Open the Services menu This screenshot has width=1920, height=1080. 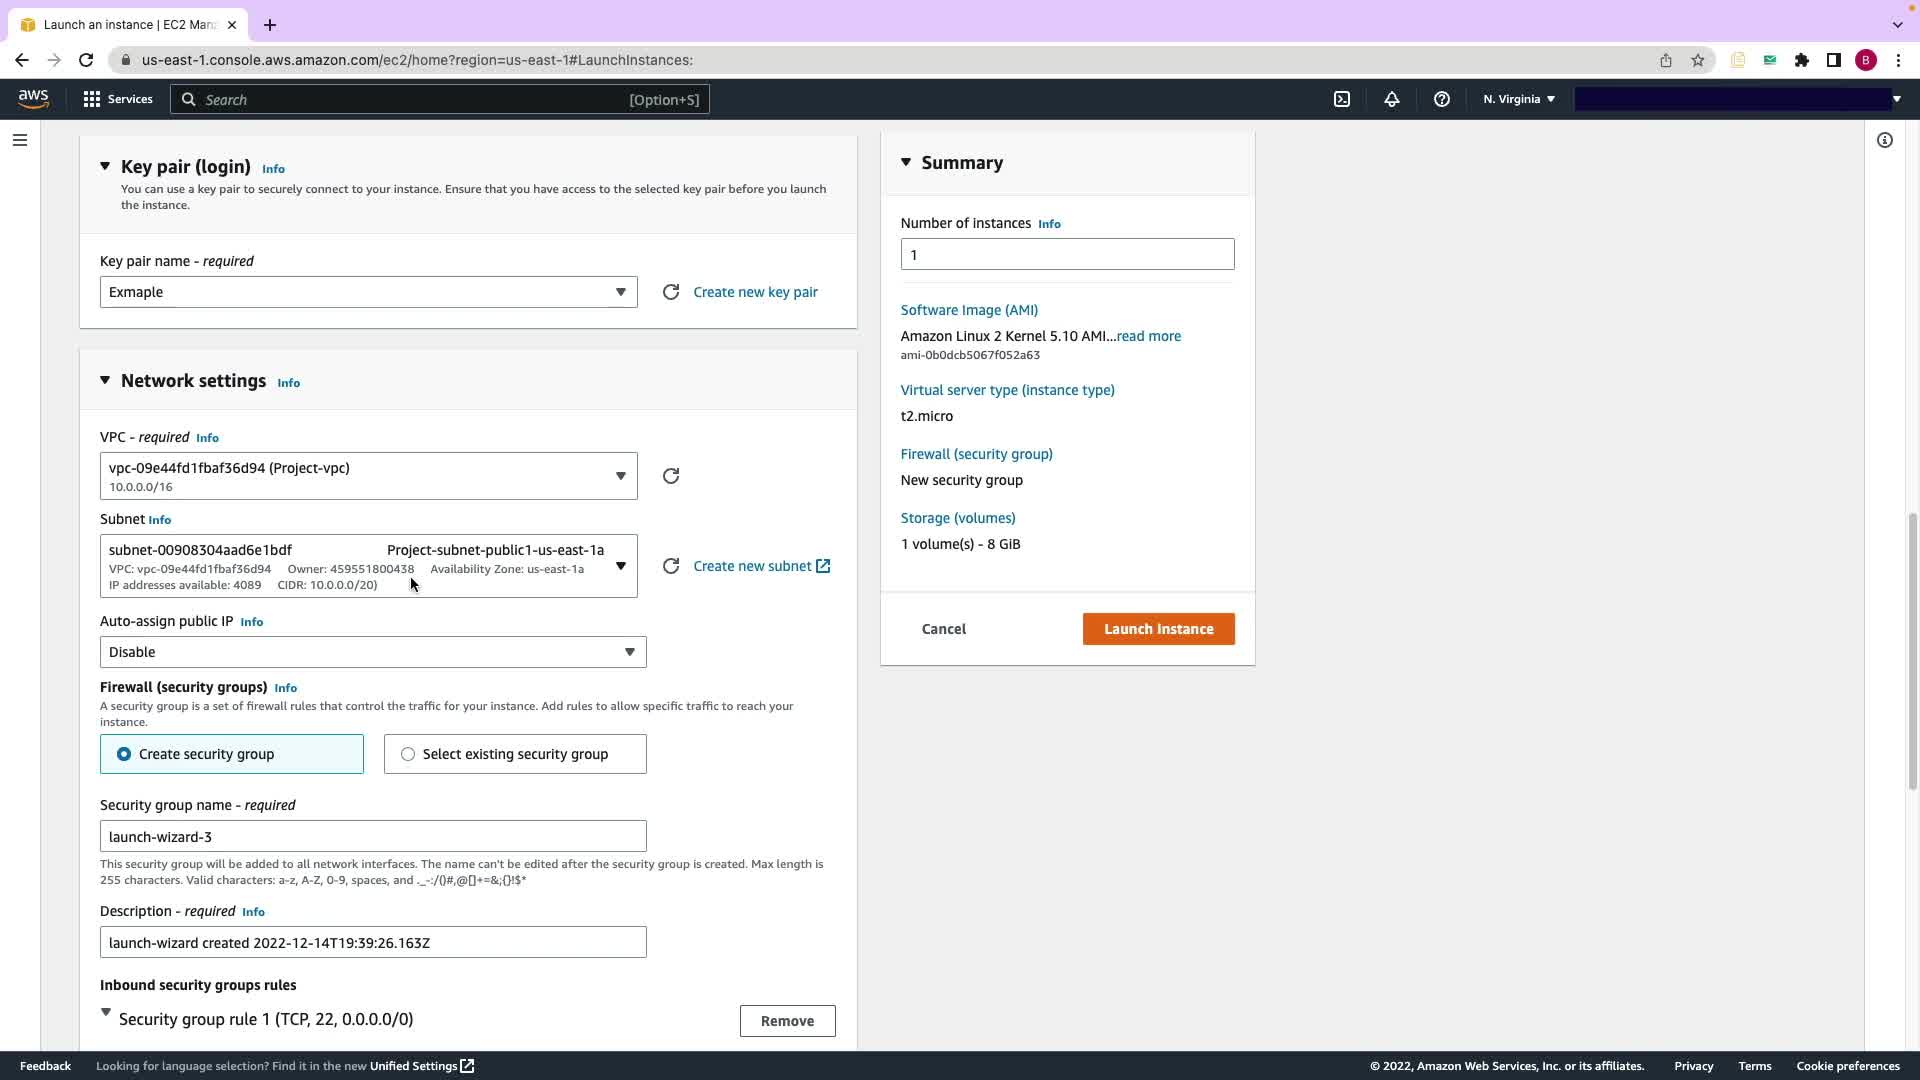(x=118, y=99)
